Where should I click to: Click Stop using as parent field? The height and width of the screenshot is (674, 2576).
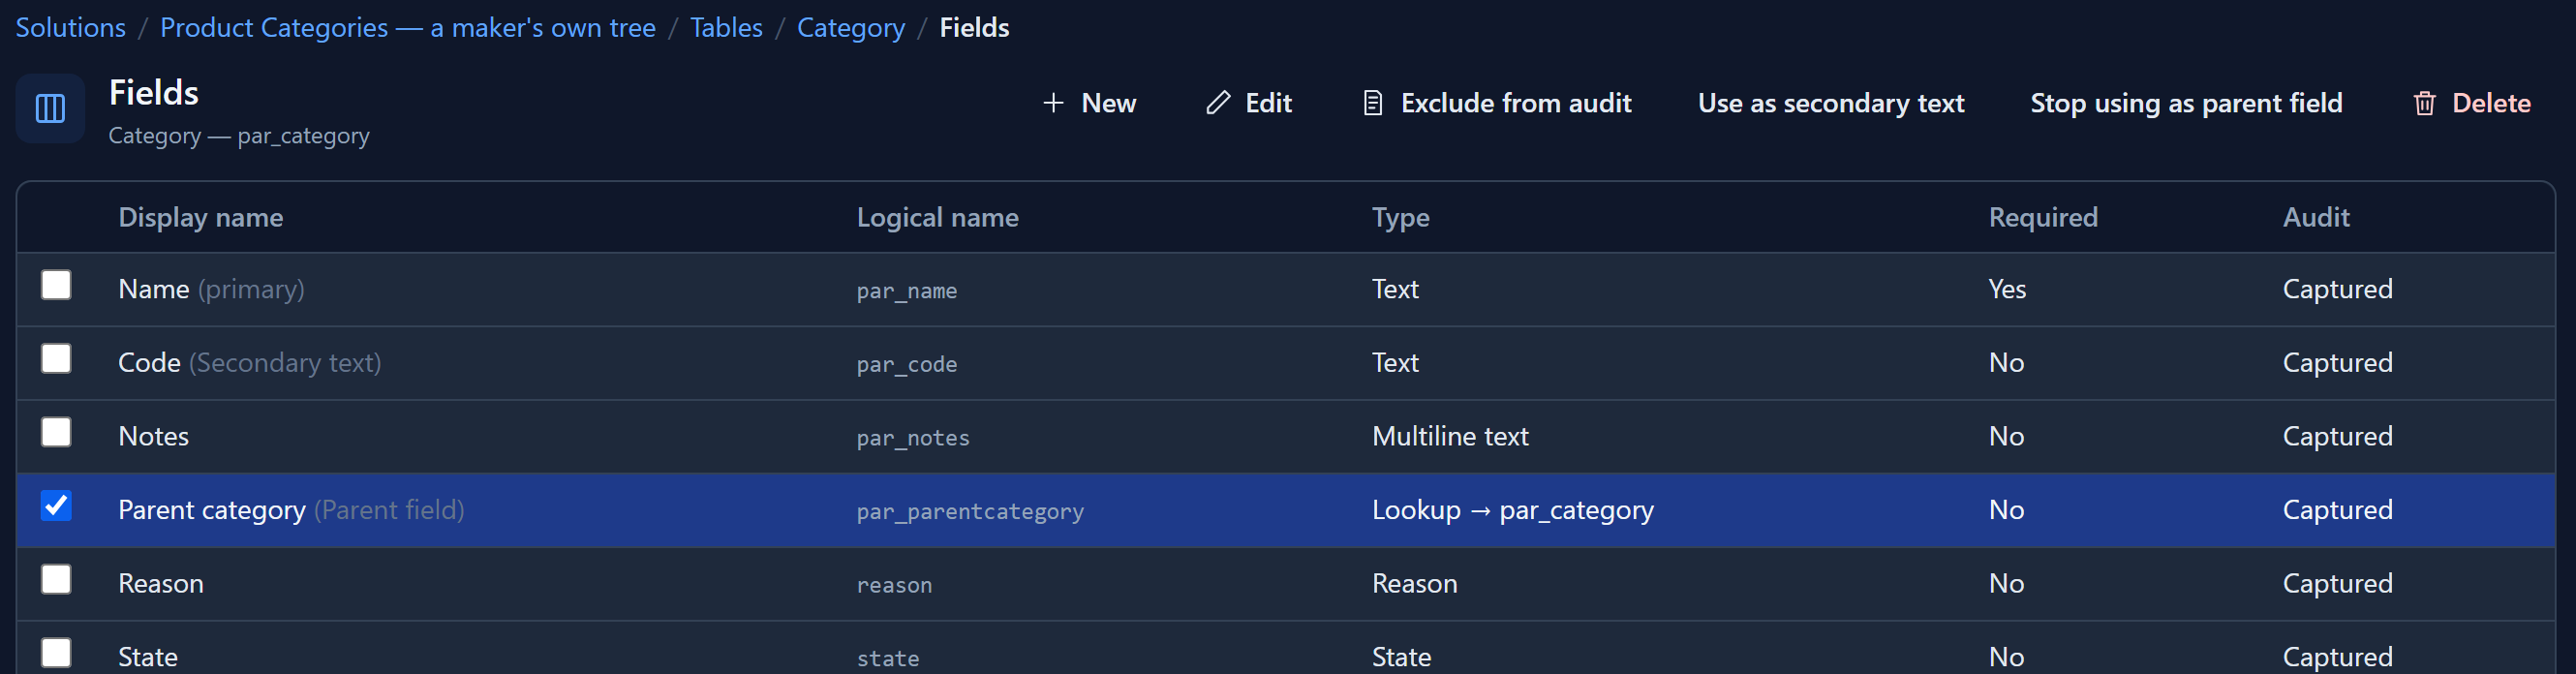click(x=2186, y=103)
